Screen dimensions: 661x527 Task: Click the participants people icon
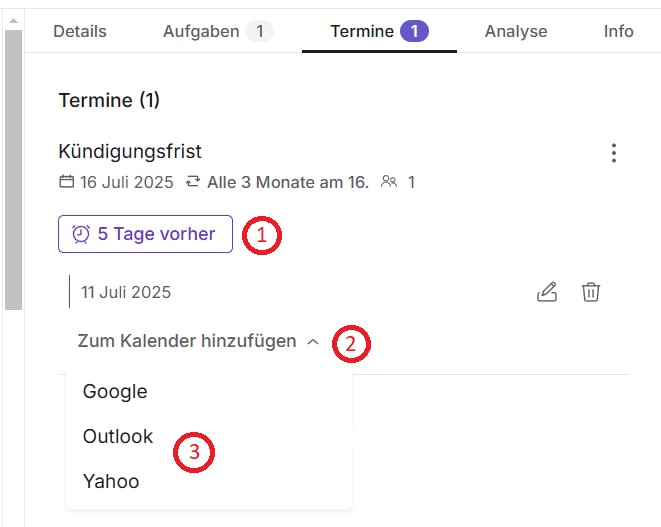click(x=390, y=182)
